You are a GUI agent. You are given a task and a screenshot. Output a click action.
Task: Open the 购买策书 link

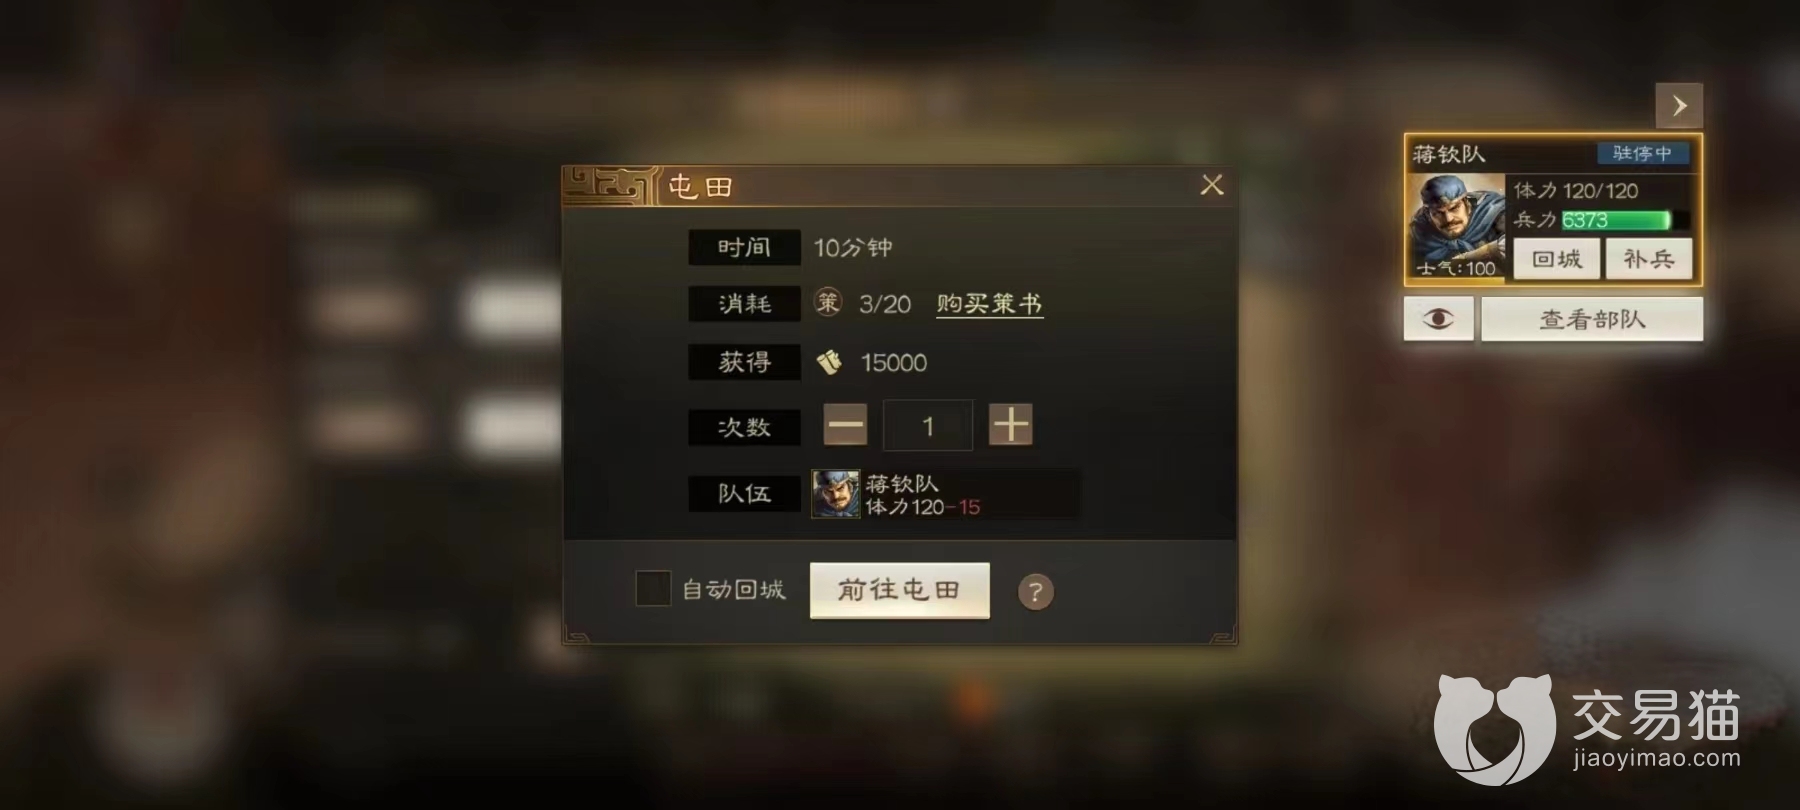point(989,304)
